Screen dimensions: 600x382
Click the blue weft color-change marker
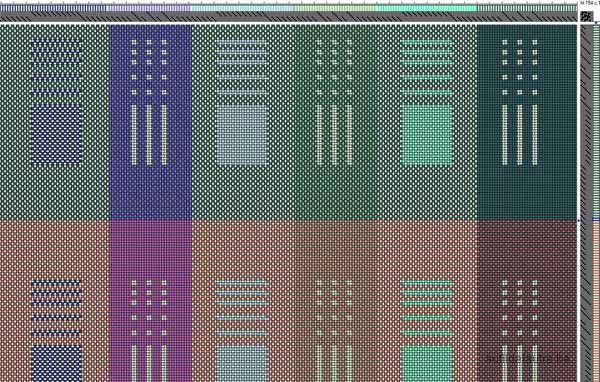(596, 220)
